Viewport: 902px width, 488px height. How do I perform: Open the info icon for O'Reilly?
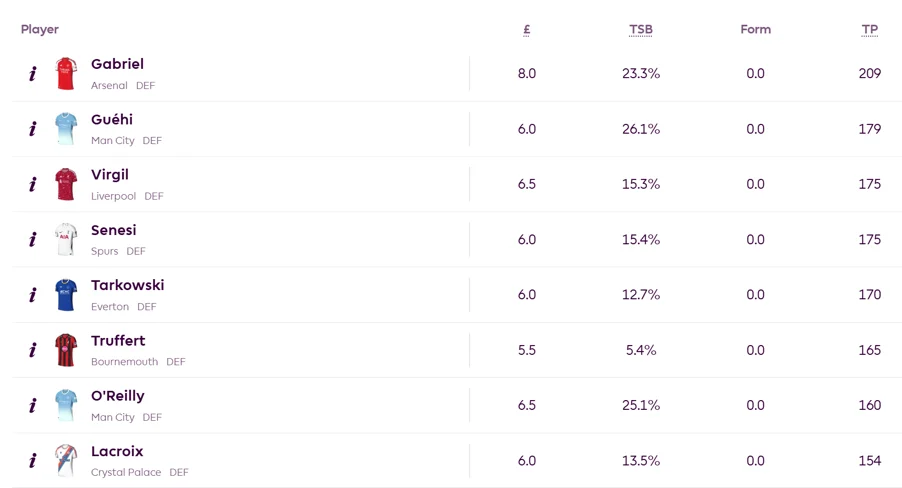click(x=33, y=405)
